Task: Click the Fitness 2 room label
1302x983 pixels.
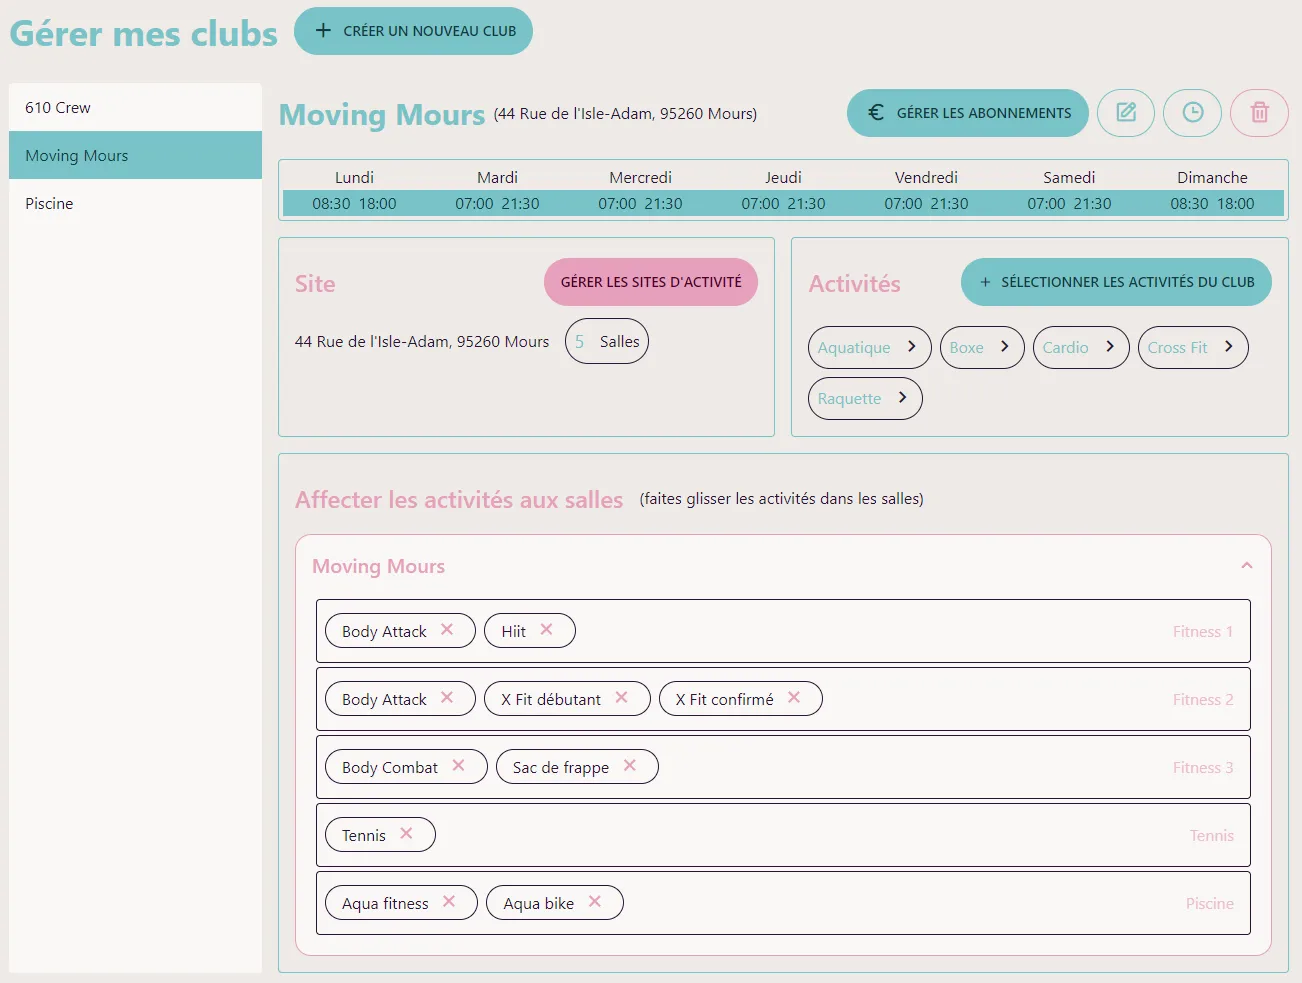Action: click(1203, 699)
